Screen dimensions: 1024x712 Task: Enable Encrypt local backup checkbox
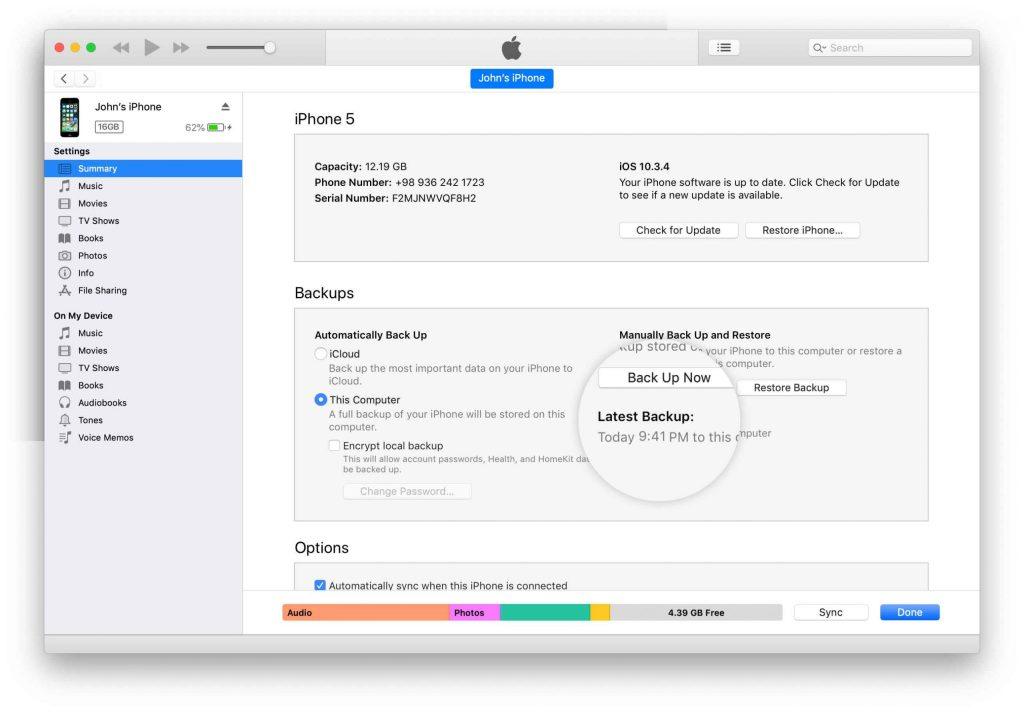334,446
